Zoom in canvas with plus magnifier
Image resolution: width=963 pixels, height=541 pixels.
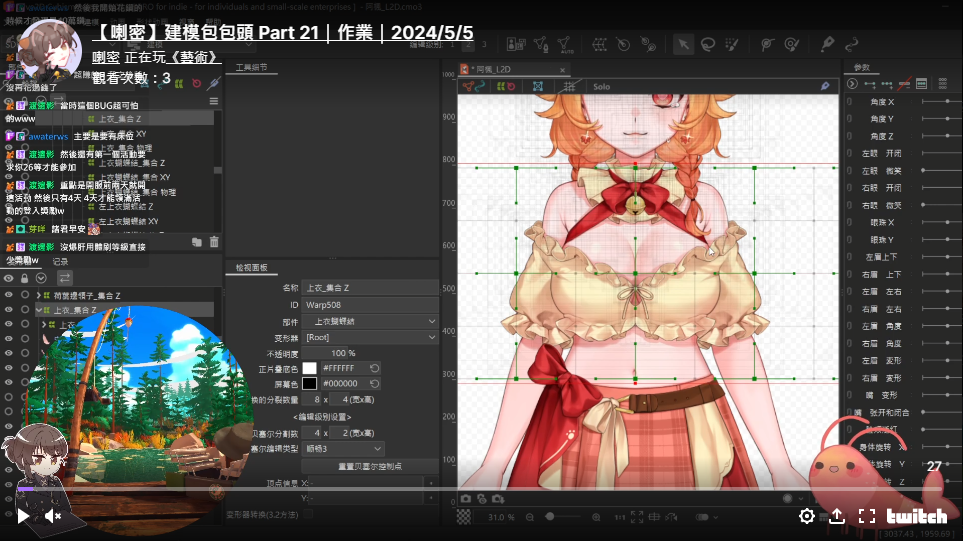[596, 517]
